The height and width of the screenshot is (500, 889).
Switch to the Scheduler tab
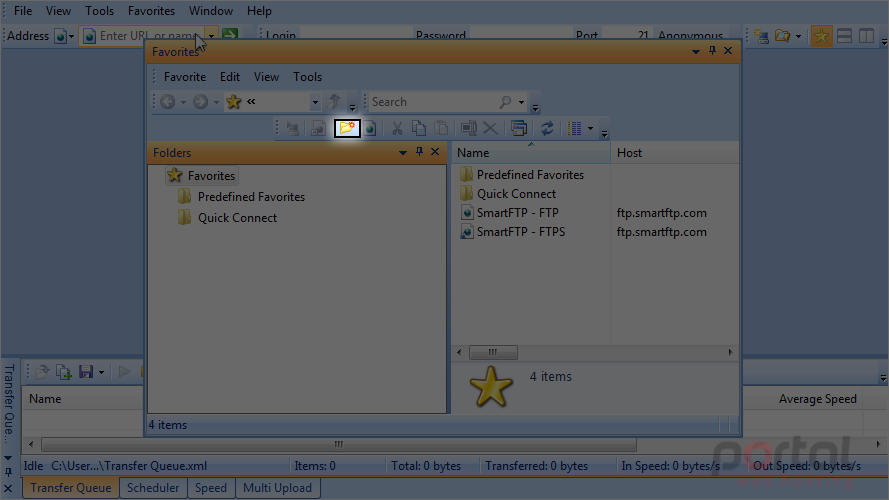tap(153, 488)
